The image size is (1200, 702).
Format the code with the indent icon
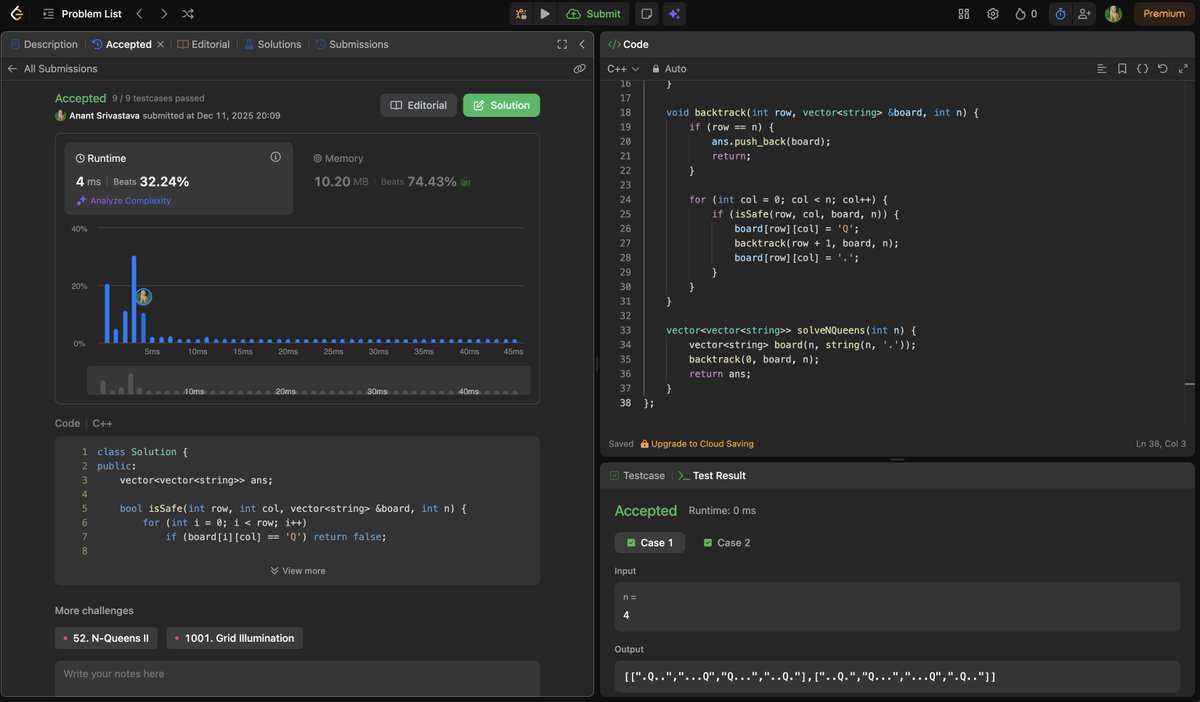[1102, 69]
